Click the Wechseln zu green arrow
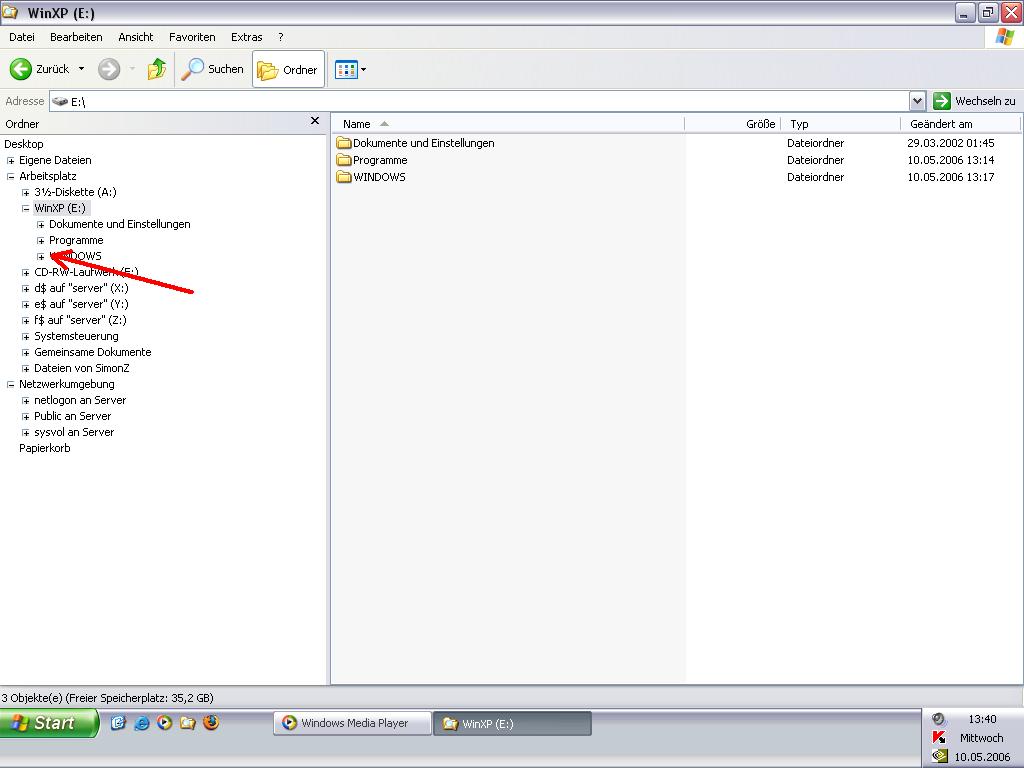The image size is (1024, 768). (941, 101)
